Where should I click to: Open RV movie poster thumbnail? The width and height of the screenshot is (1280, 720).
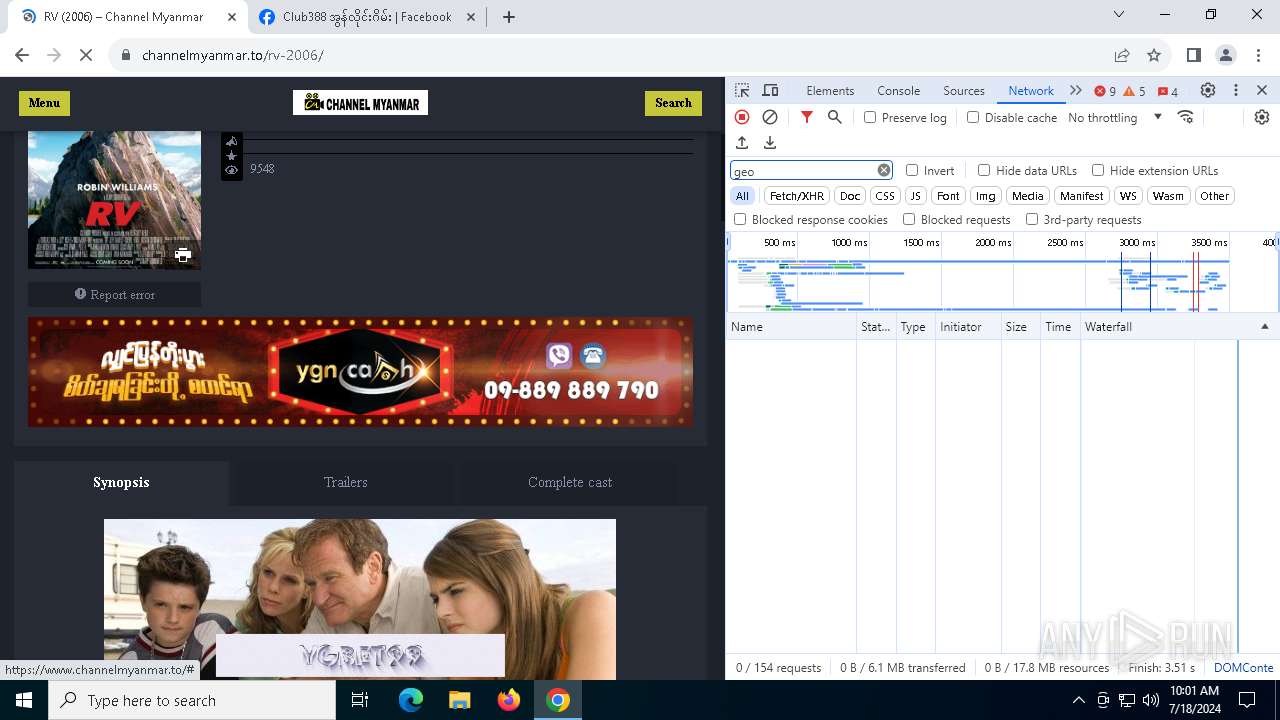pos(114,200)
